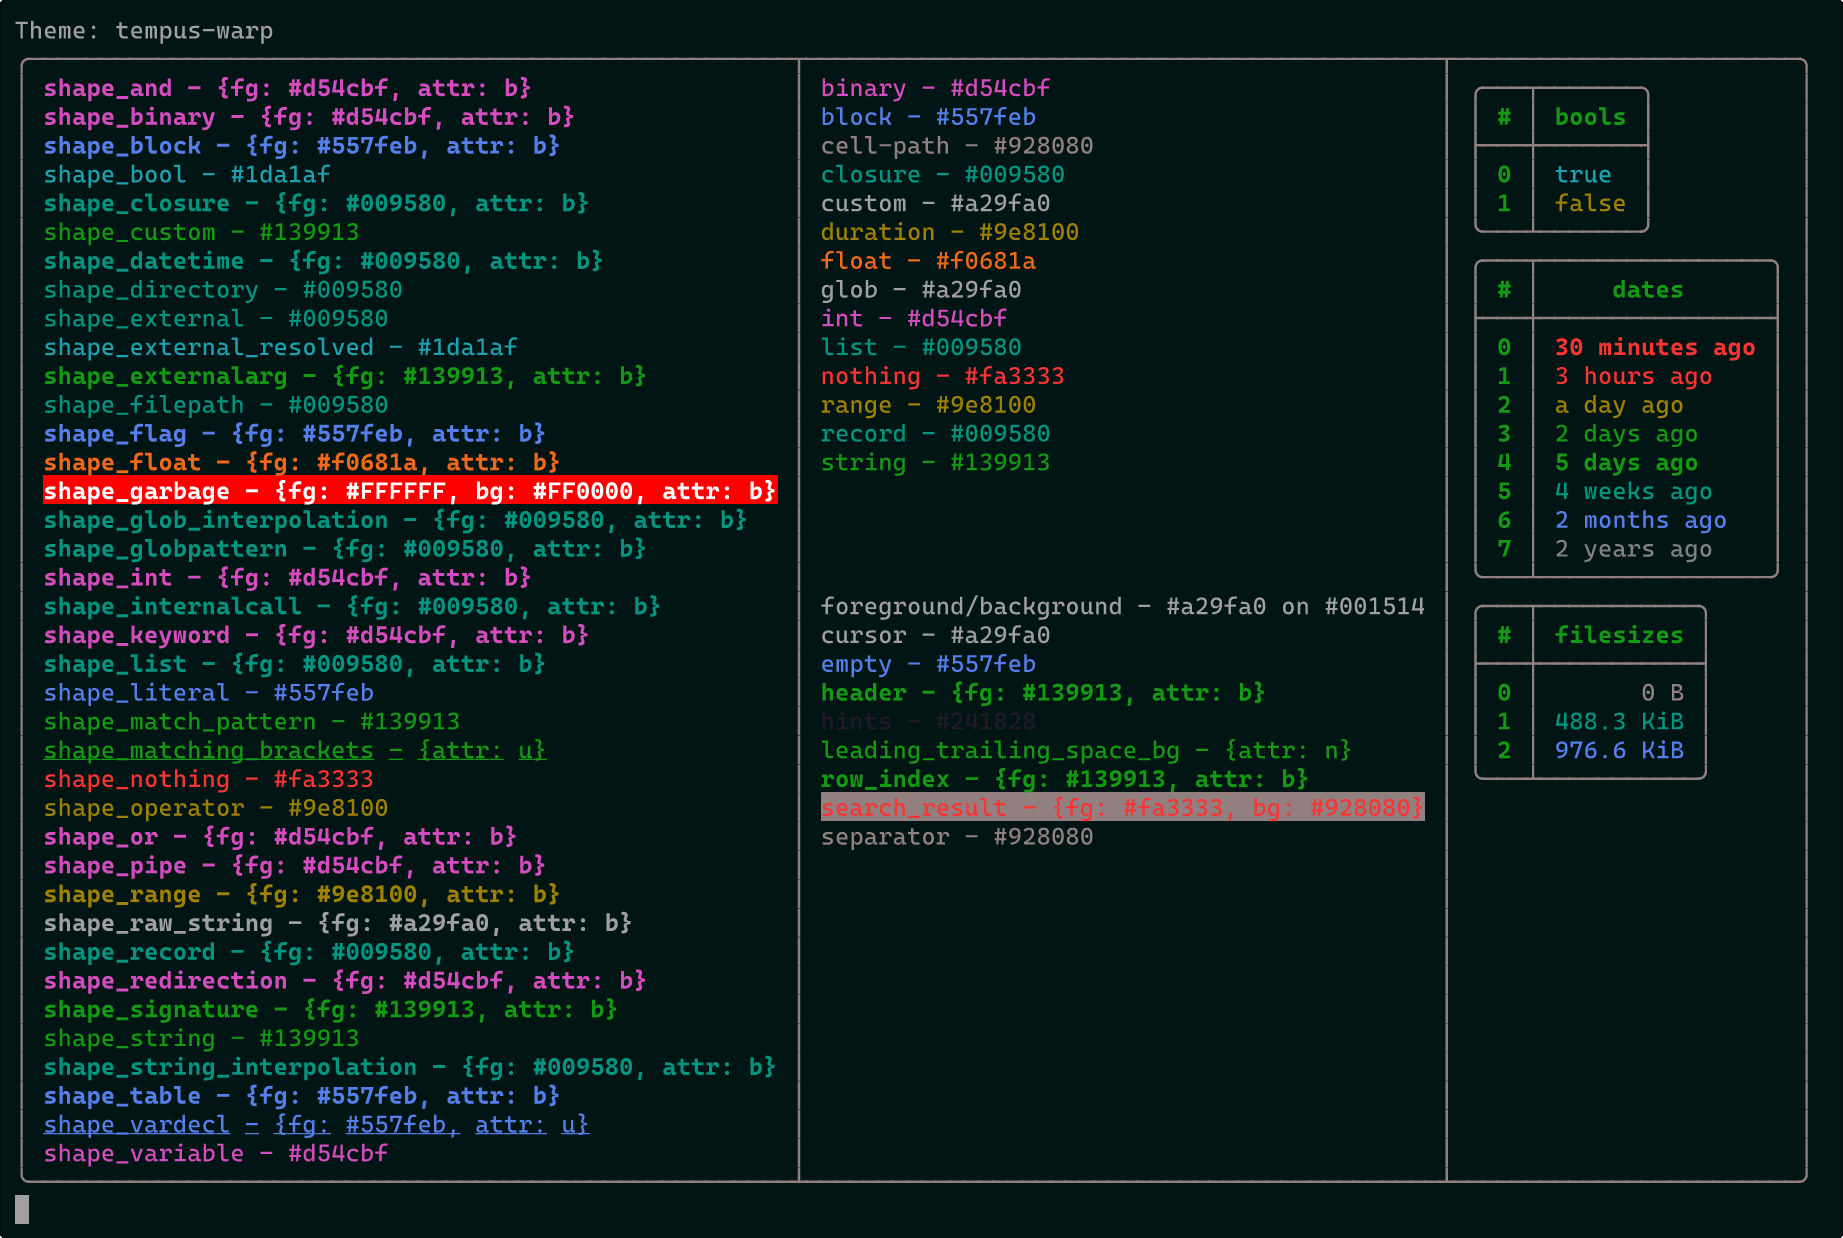Click 'cell-path - #928080' text

[957, 146]
